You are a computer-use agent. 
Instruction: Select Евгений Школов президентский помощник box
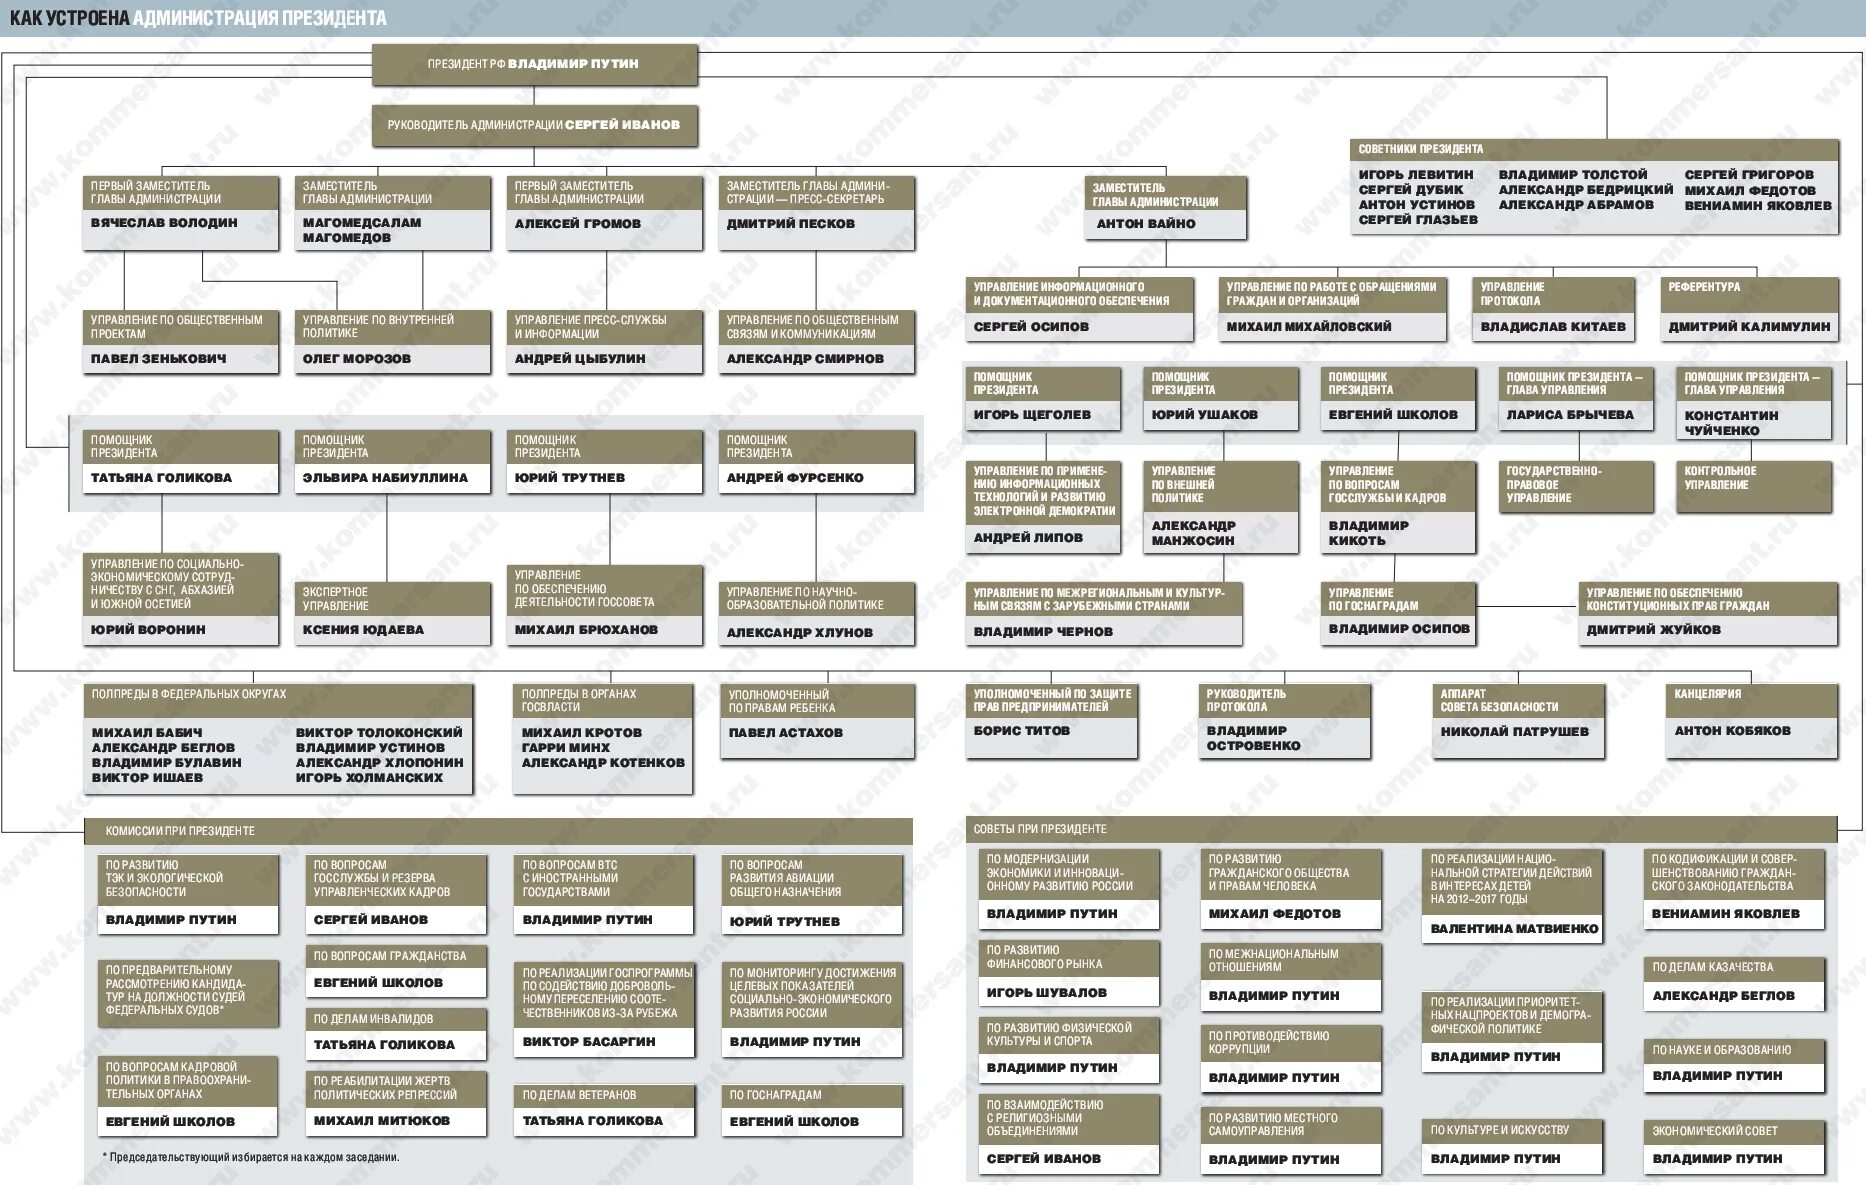point(1398,399)
